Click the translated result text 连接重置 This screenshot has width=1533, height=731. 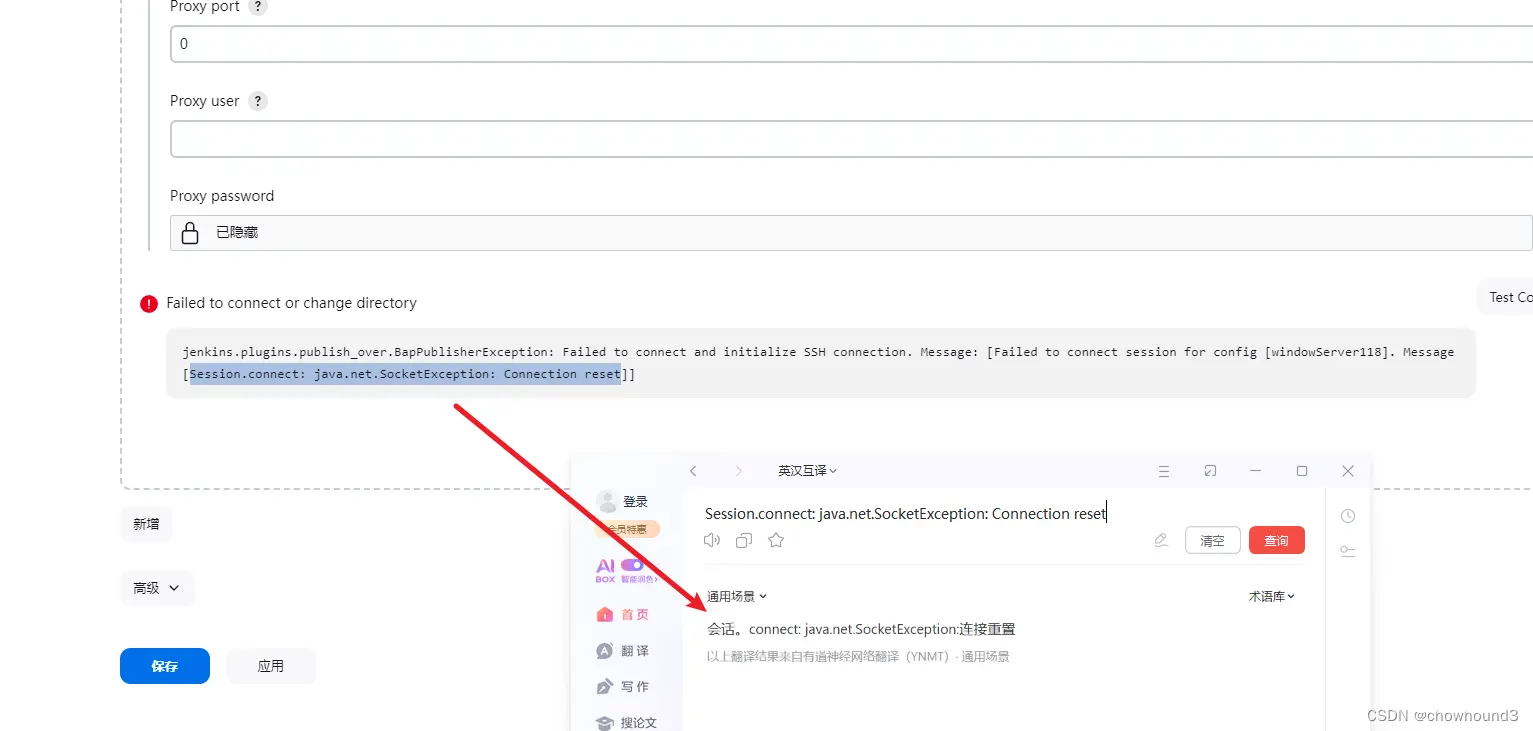coord(988,629)
